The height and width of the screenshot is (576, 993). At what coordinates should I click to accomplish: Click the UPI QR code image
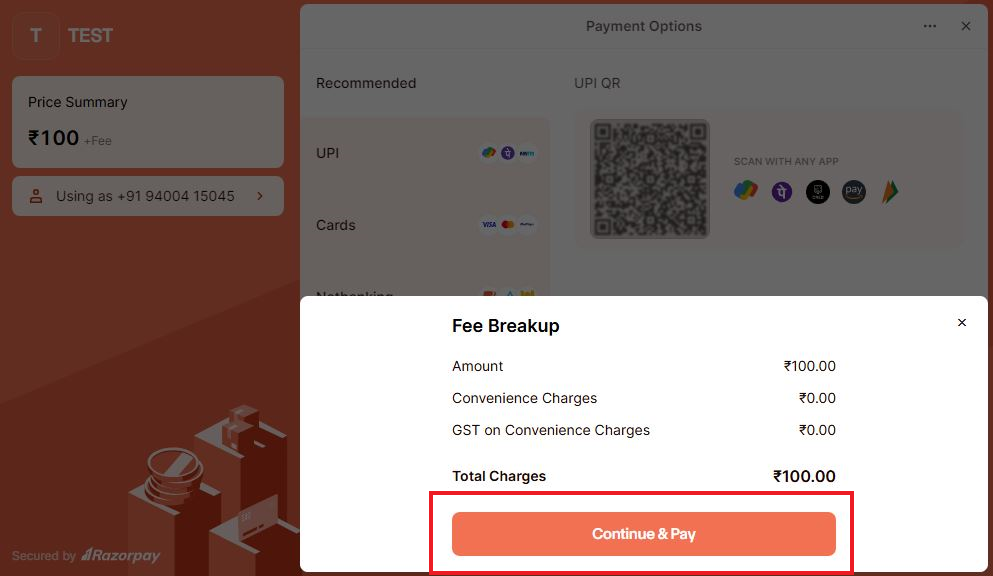[x=650, y=179]
